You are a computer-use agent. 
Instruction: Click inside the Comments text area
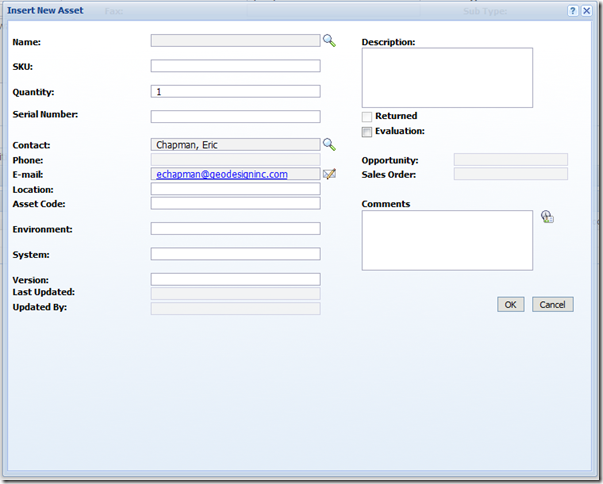(x=447, y=240)
